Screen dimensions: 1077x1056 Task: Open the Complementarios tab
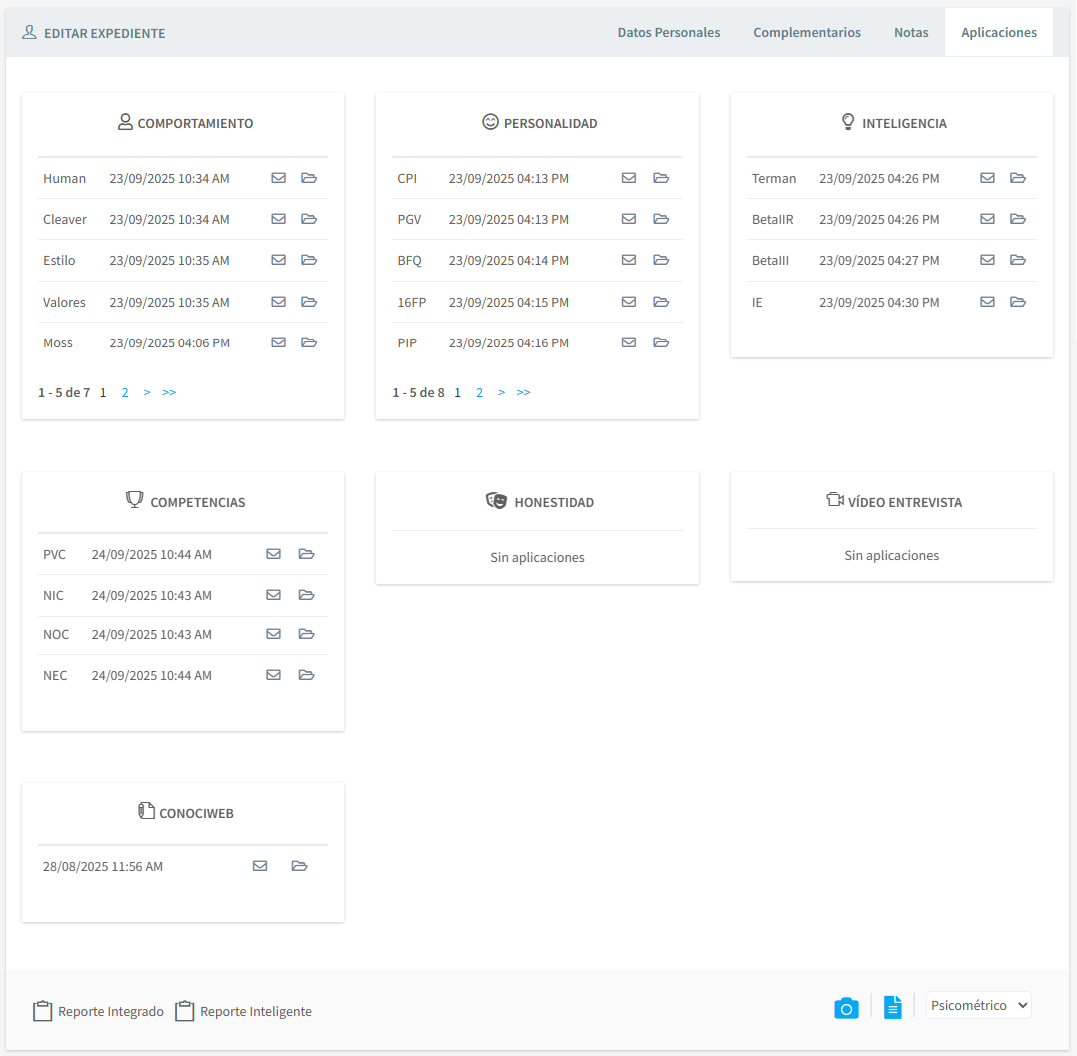806,33
